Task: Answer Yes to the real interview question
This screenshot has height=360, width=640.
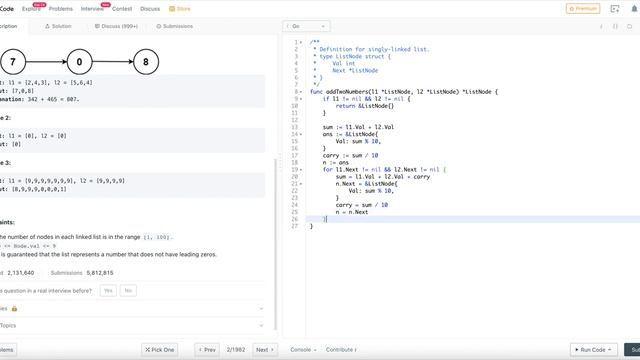Action: point(108,291)
